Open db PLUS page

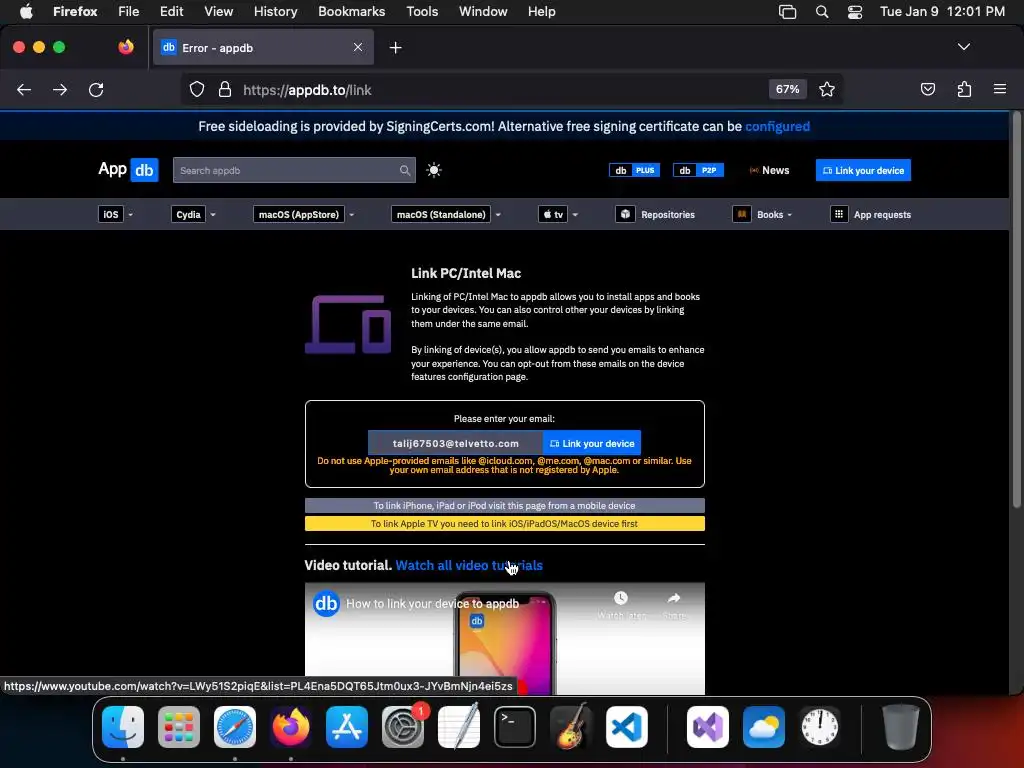point(634,170)
